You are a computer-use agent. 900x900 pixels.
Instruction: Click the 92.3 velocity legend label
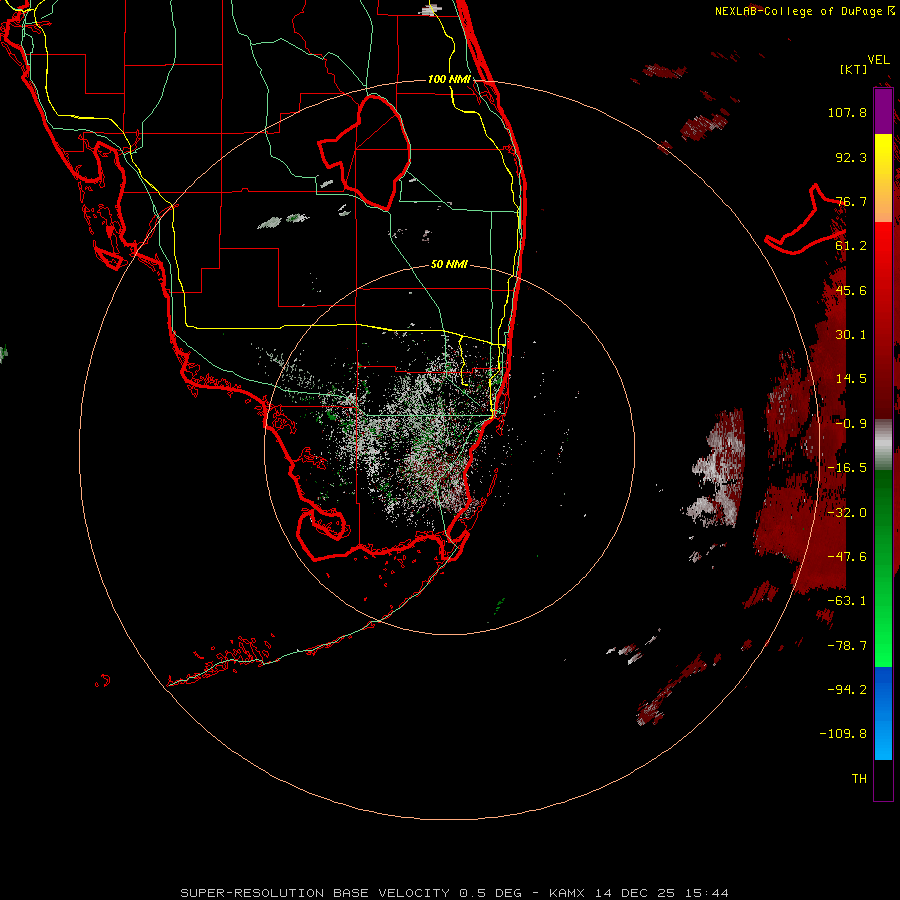click(851, 157)
